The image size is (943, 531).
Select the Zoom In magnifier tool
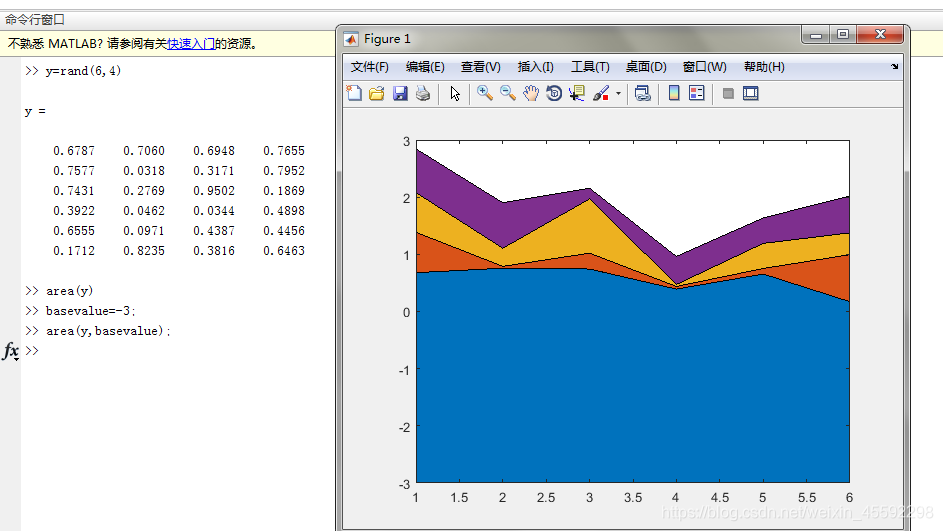(x=485, y=93)
